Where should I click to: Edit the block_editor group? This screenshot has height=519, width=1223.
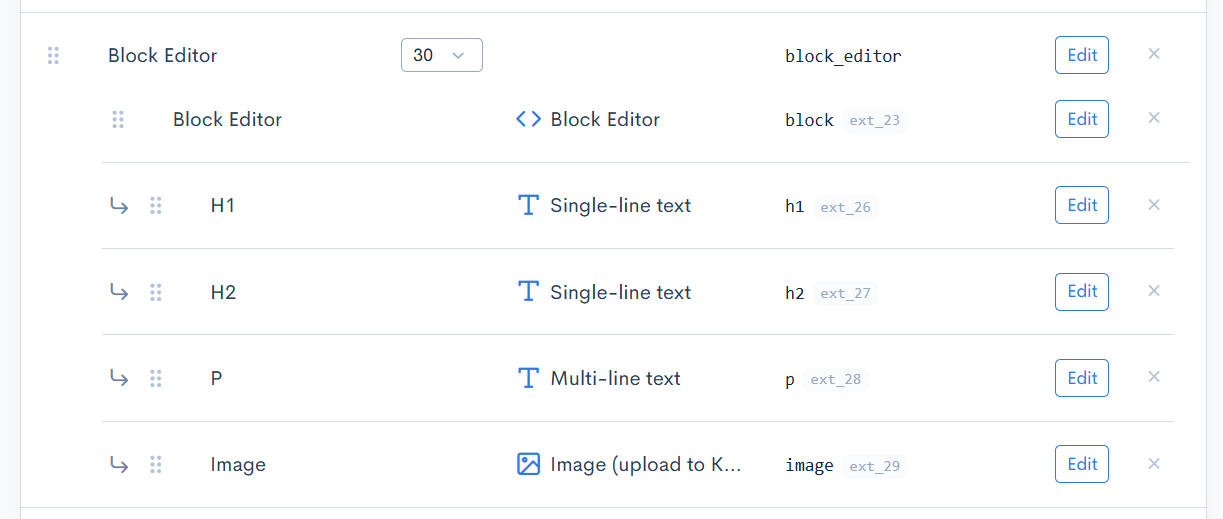click(1082, 55)
